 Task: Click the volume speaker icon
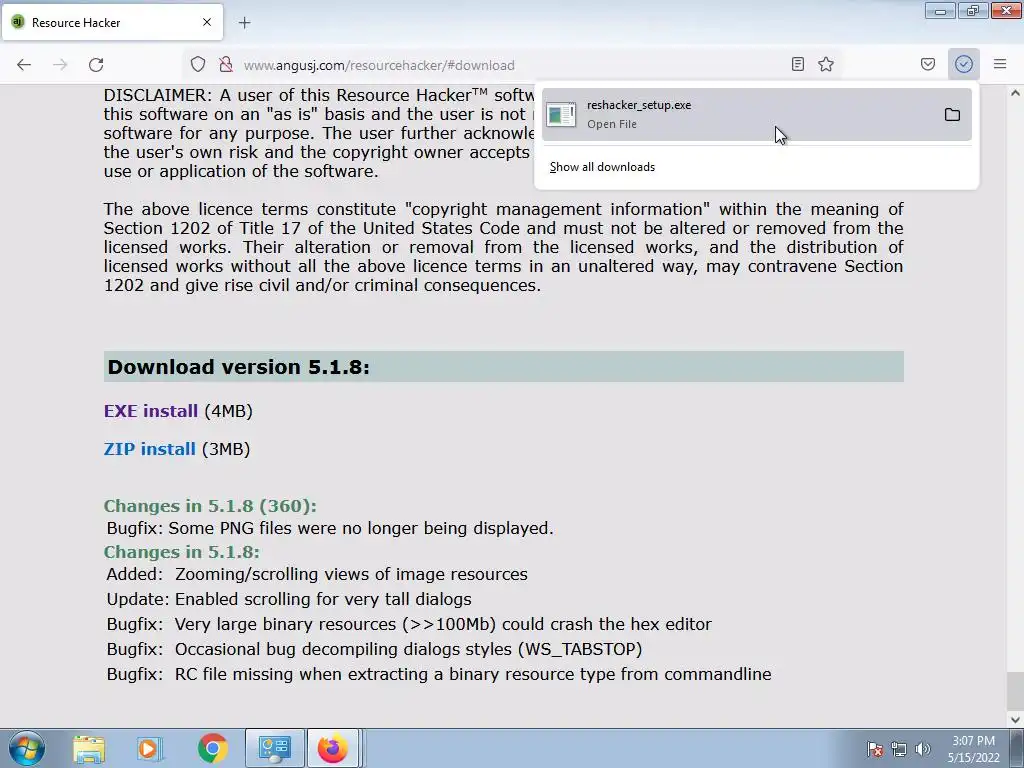[x=922, y=749]
